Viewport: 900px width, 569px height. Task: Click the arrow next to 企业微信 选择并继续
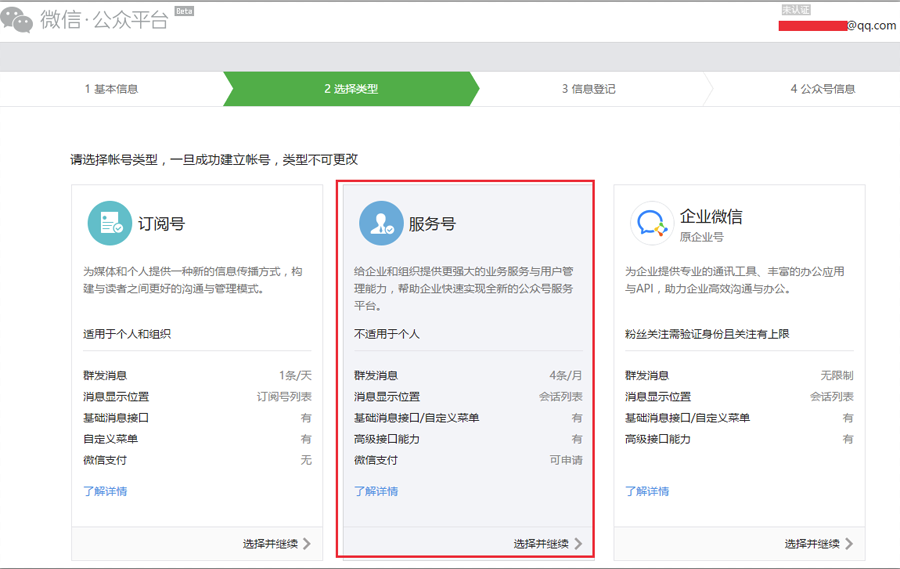pos(849,544)
